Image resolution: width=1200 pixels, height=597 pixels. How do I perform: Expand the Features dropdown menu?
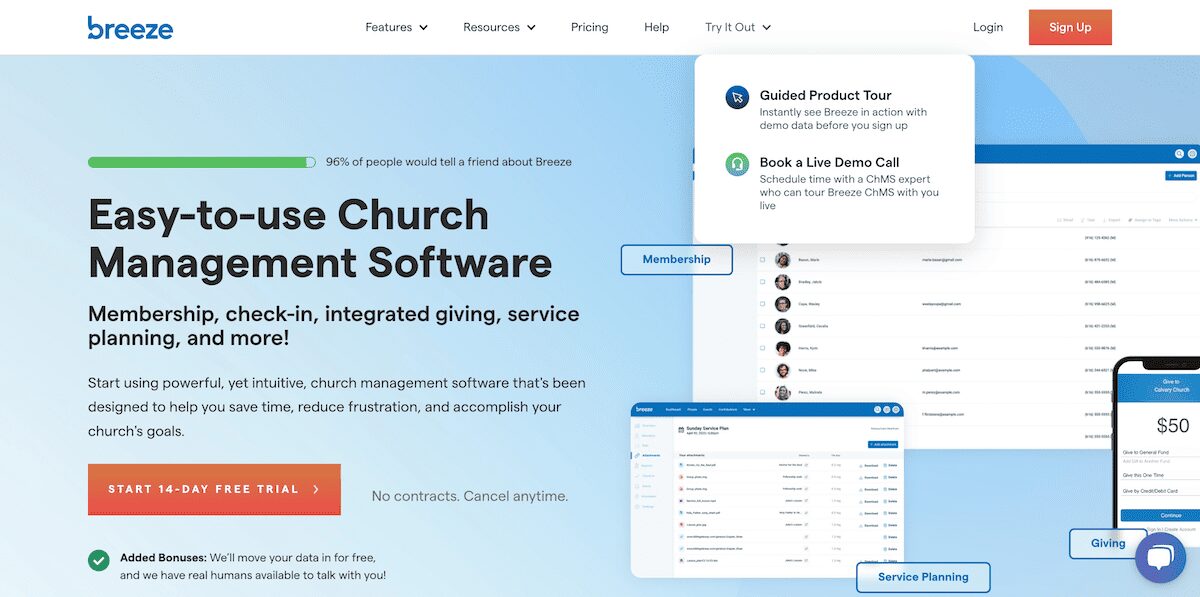[396, 27]
